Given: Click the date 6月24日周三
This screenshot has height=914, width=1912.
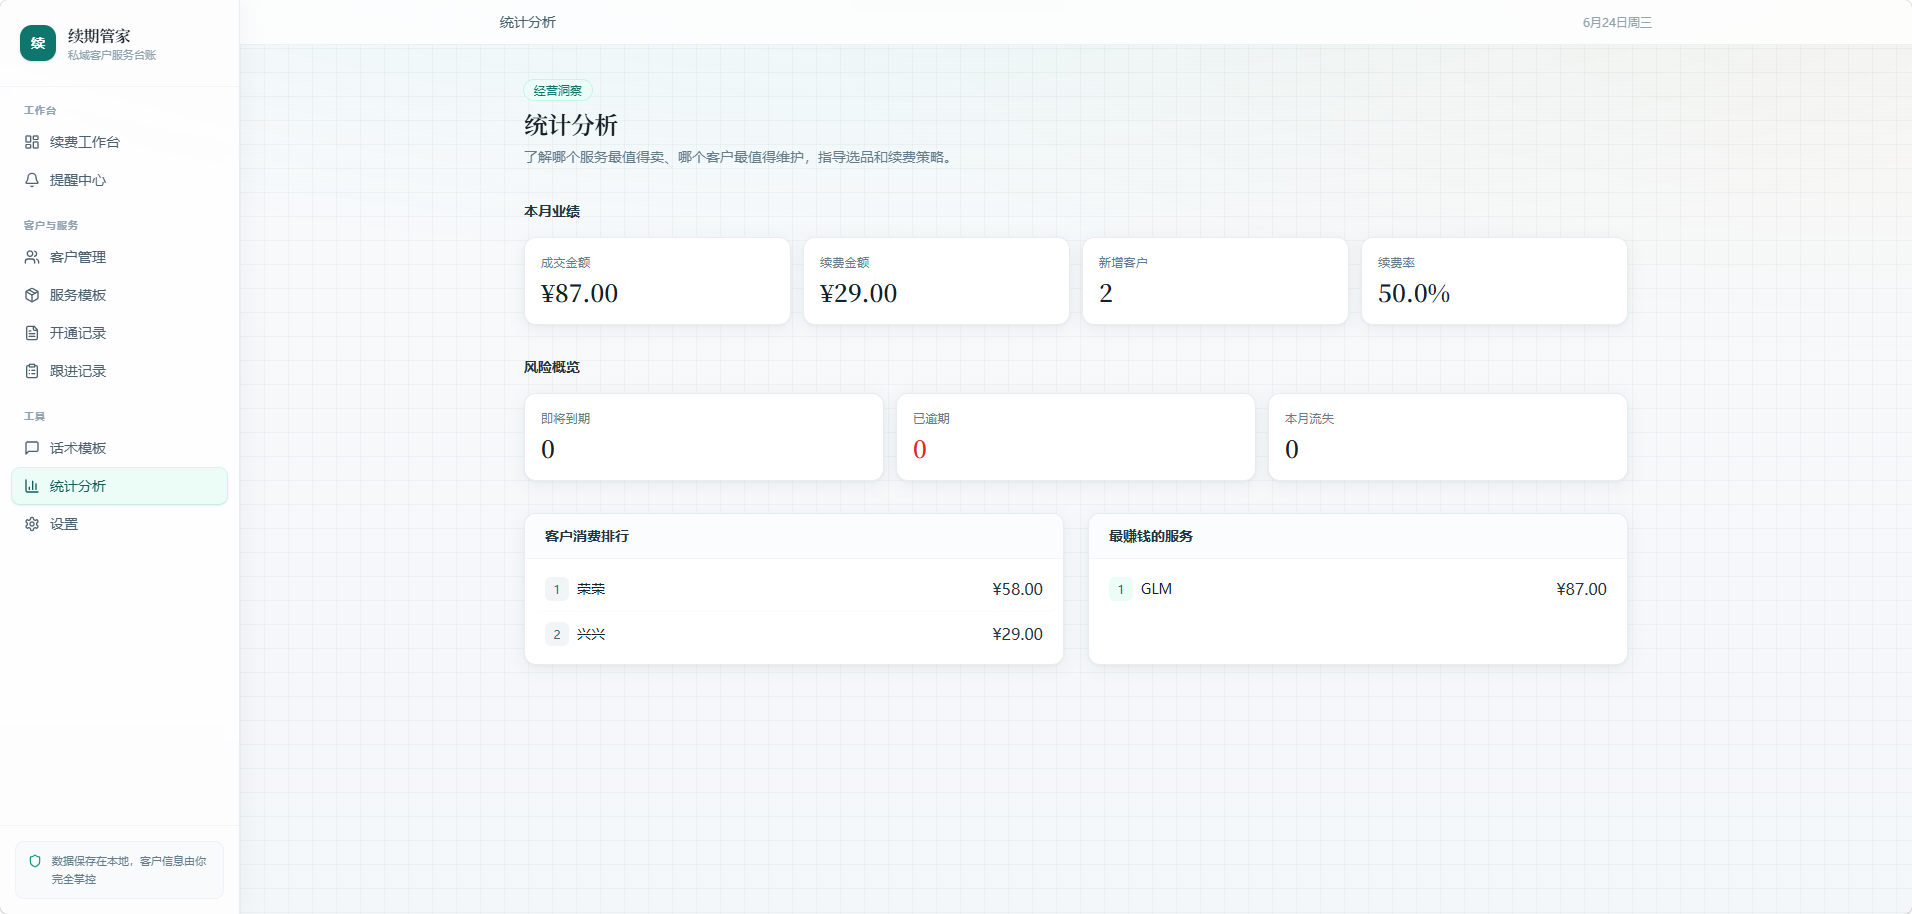Looking at the screenshot, I should pos(1617,22).
